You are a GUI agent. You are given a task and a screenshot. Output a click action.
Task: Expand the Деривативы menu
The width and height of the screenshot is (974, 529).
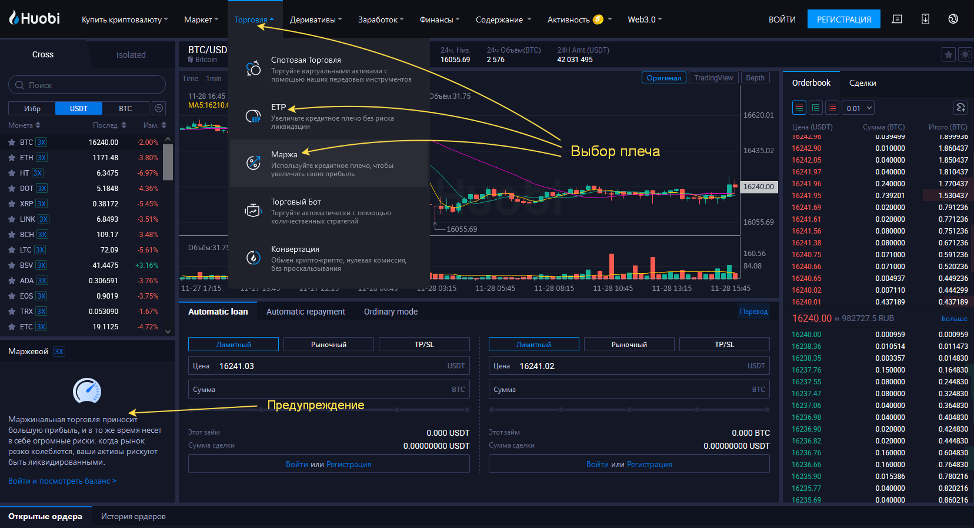[315, 19]
